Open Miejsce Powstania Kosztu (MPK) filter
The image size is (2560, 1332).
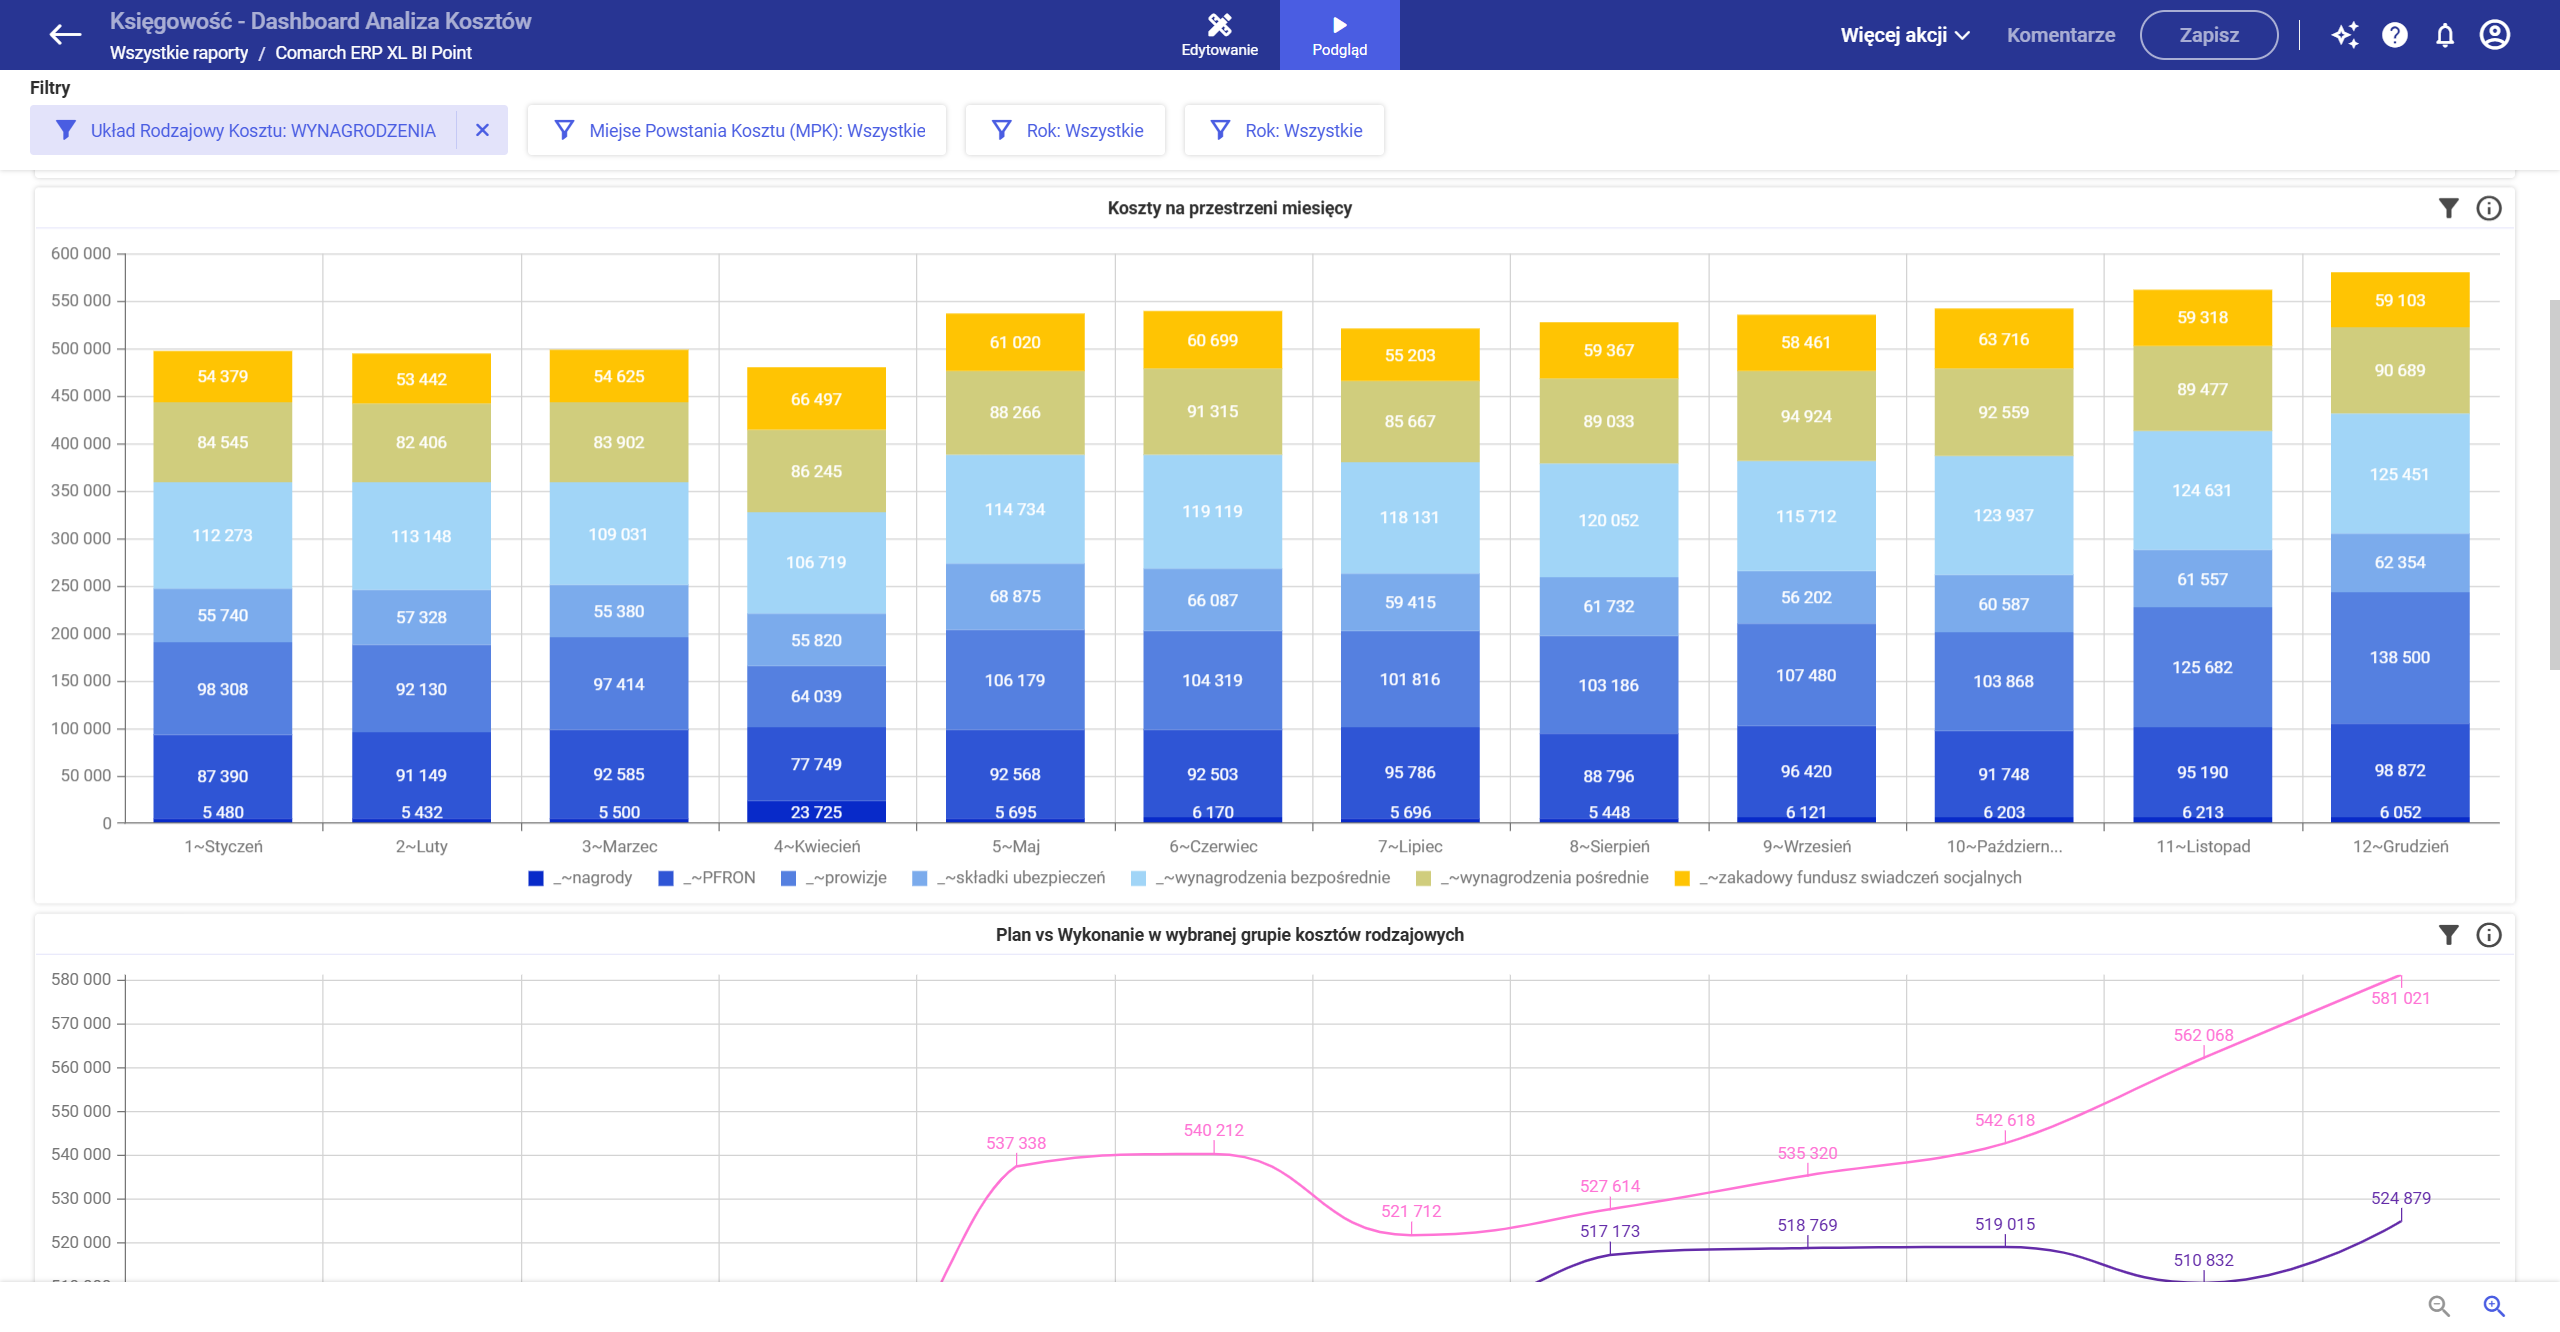point(737,130)
